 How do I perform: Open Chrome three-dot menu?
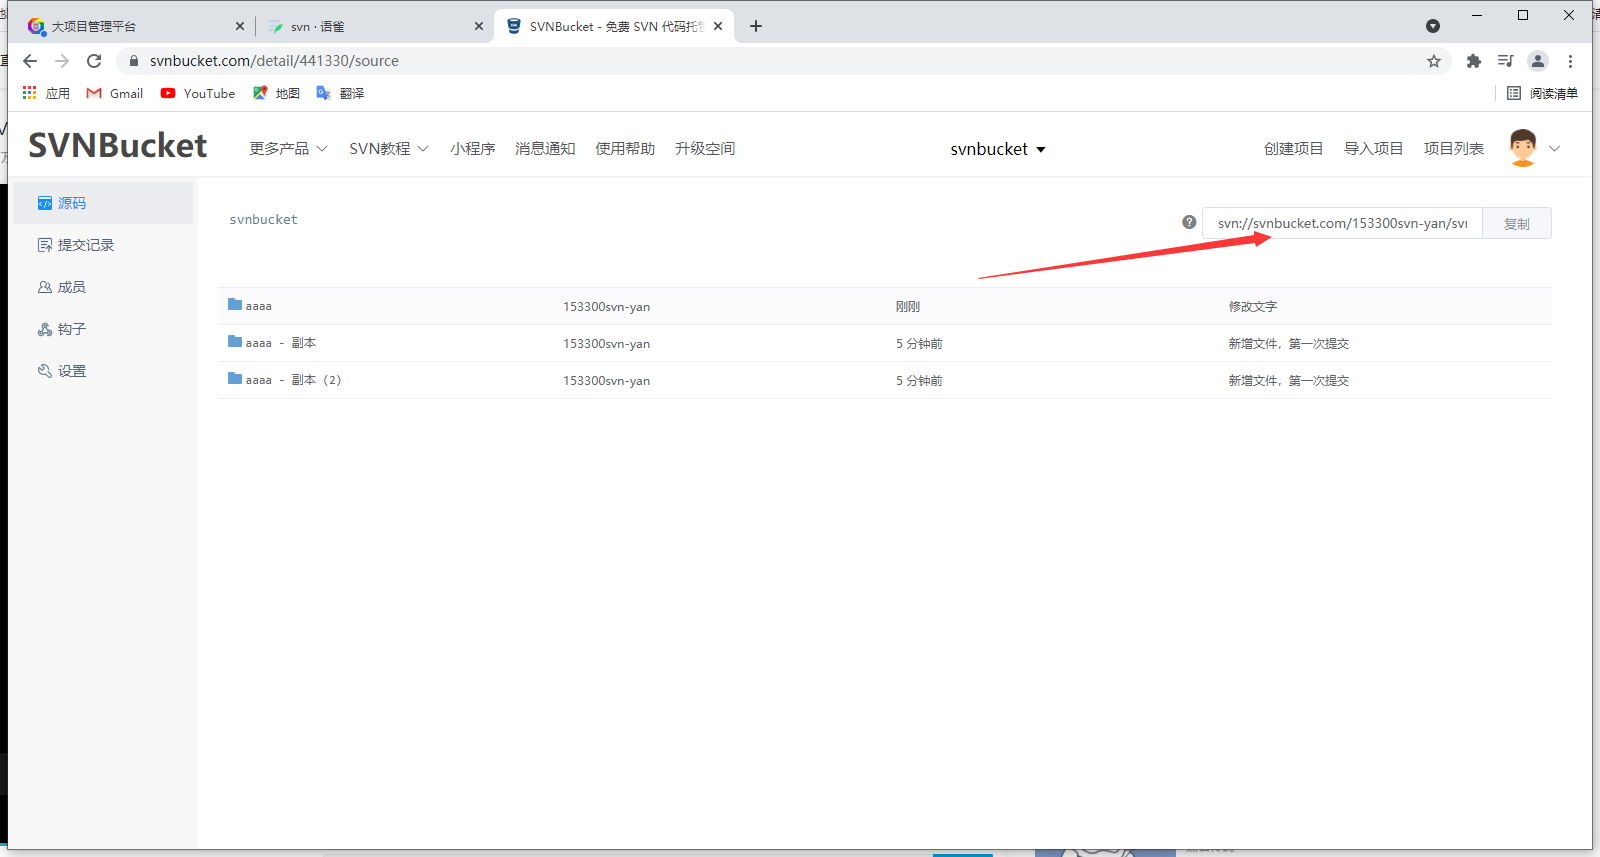coord(1570,61)
